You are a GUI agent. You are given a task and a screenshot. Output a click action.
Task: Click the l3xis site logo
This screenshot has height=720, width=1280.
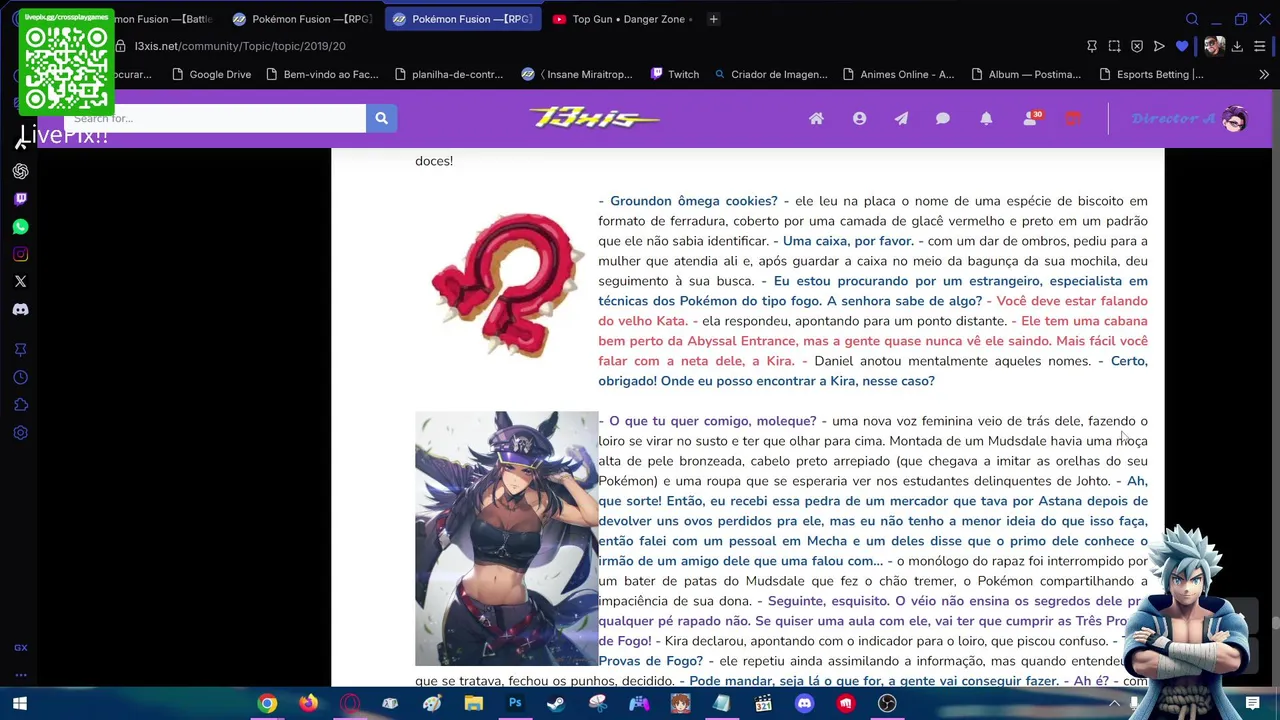pos(595,118)
